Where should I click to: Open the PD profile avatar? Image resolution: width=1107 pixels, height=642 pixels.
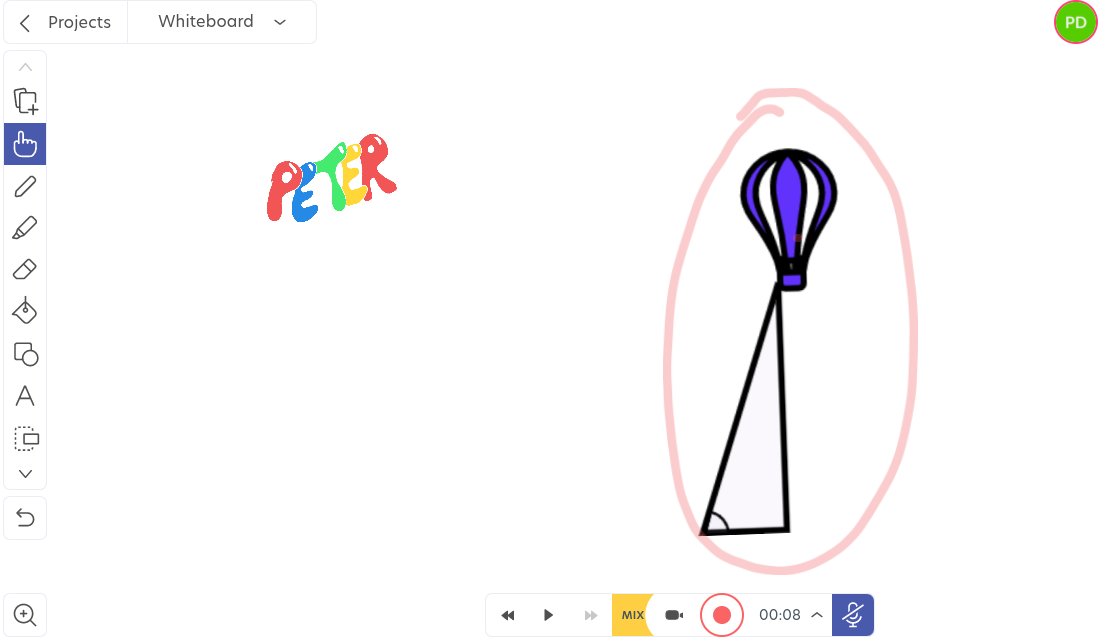(1076, 21)
